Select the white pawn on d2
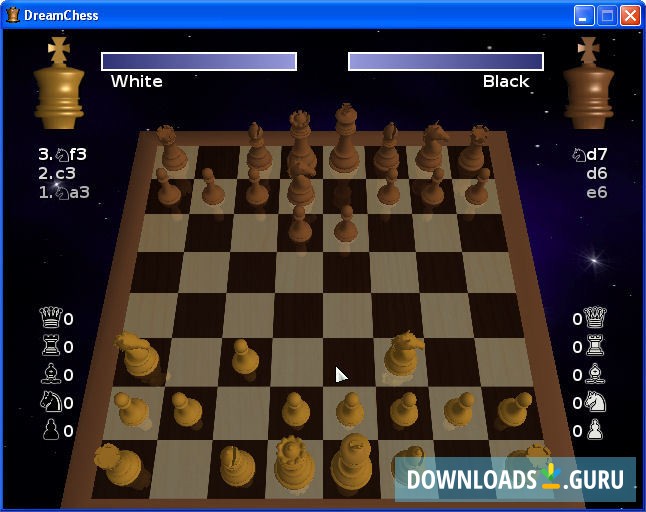The image size is (646, 512). point(295,409)
